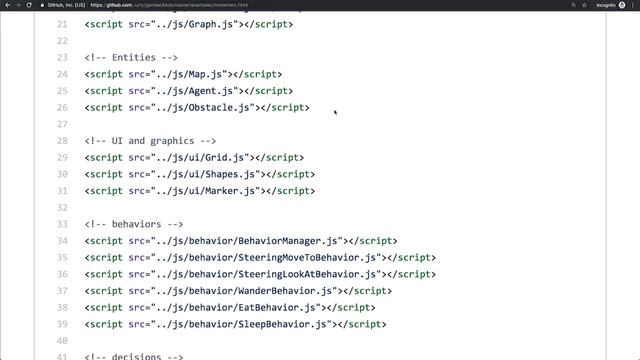The height and width of the screenshot is (360, 640).
Task: Click line number 40
Action: click(x=62, y=341)
